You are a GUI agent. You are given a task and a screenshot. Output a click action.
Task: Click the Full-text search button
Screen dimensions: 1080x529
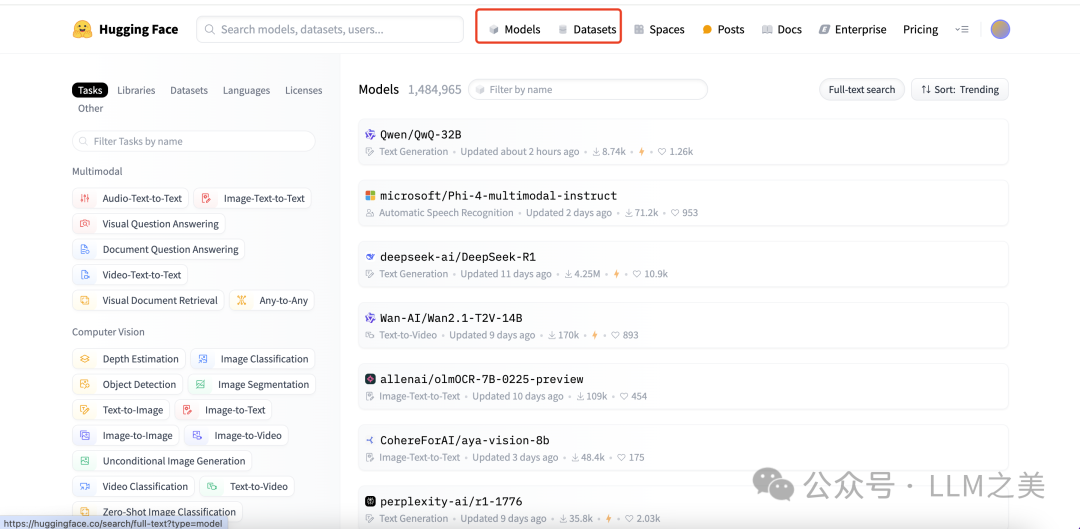point(862,90)
